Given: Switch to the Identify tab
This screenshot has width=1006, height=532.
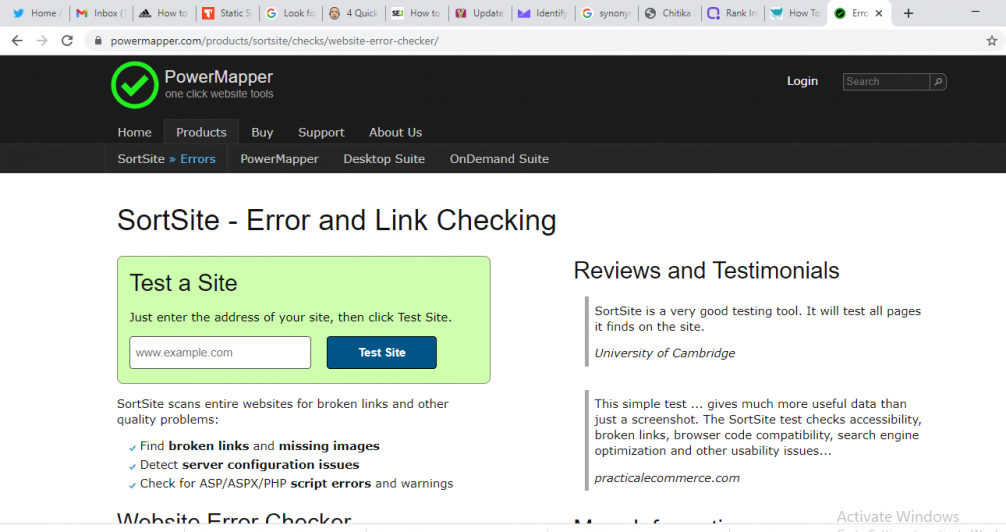Looking at the screenshot, I should [542, 13].
